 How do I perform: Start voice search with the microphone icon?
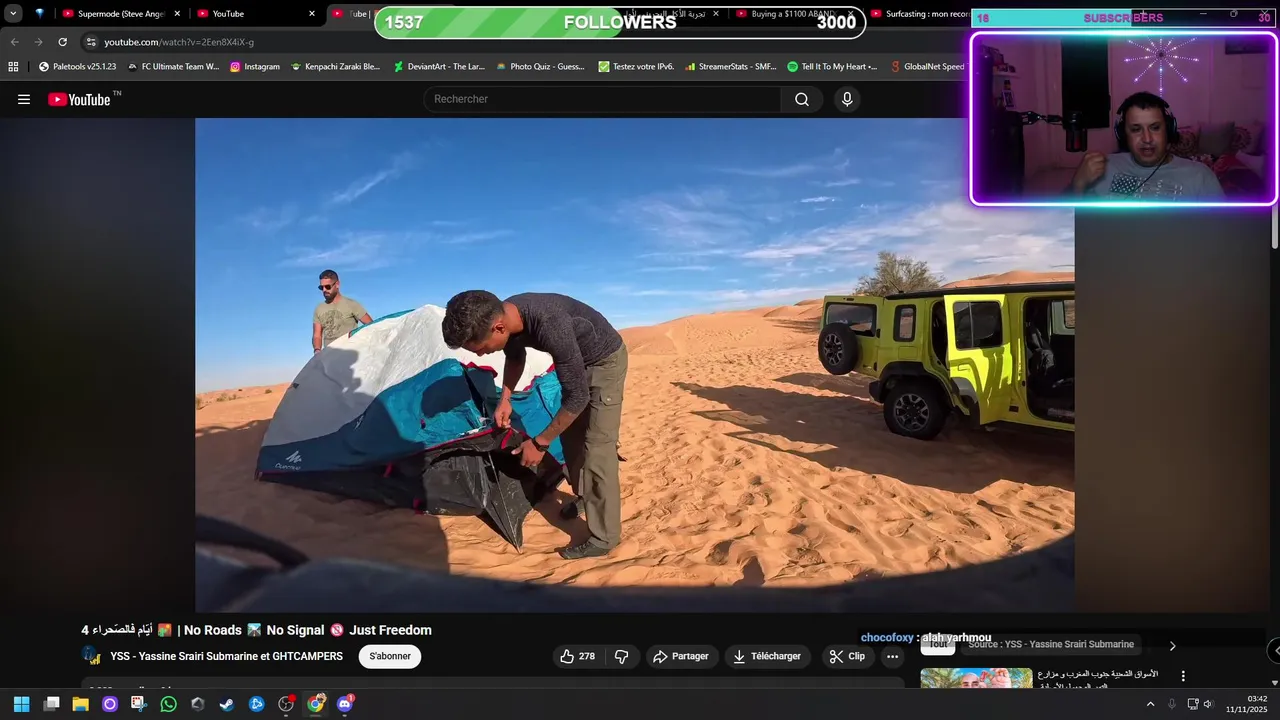pyautogui.click(x=847, y=99)
